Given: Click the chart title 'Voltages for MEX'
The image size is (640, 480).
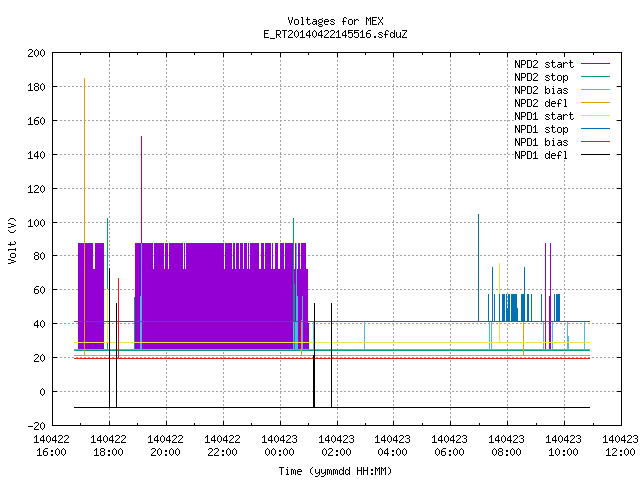Looking at the screenshot, I should pos(335,21).
